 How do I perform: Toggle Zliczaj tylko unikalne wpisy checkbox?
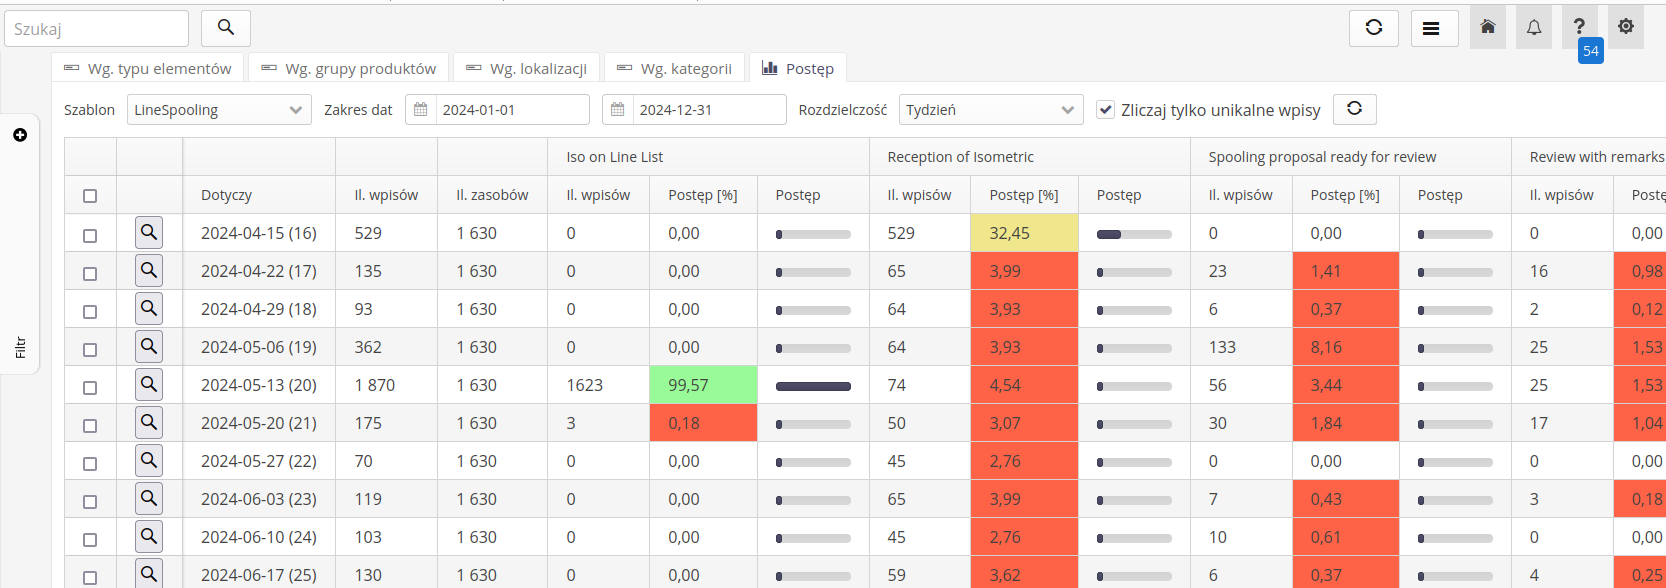coord(1105,110)
